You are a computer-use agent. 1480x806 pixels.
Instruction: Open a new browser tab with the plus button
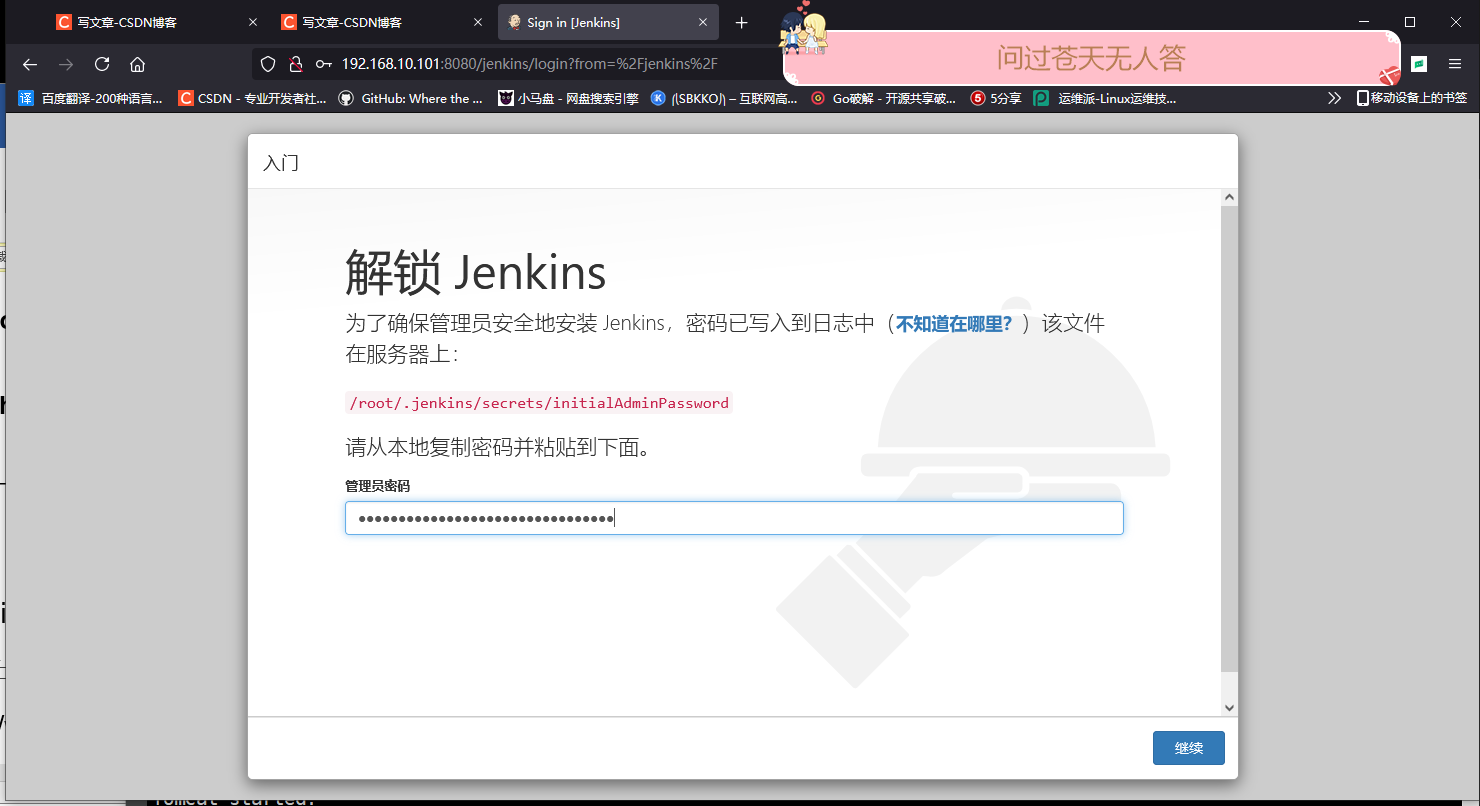click(741, 22)
